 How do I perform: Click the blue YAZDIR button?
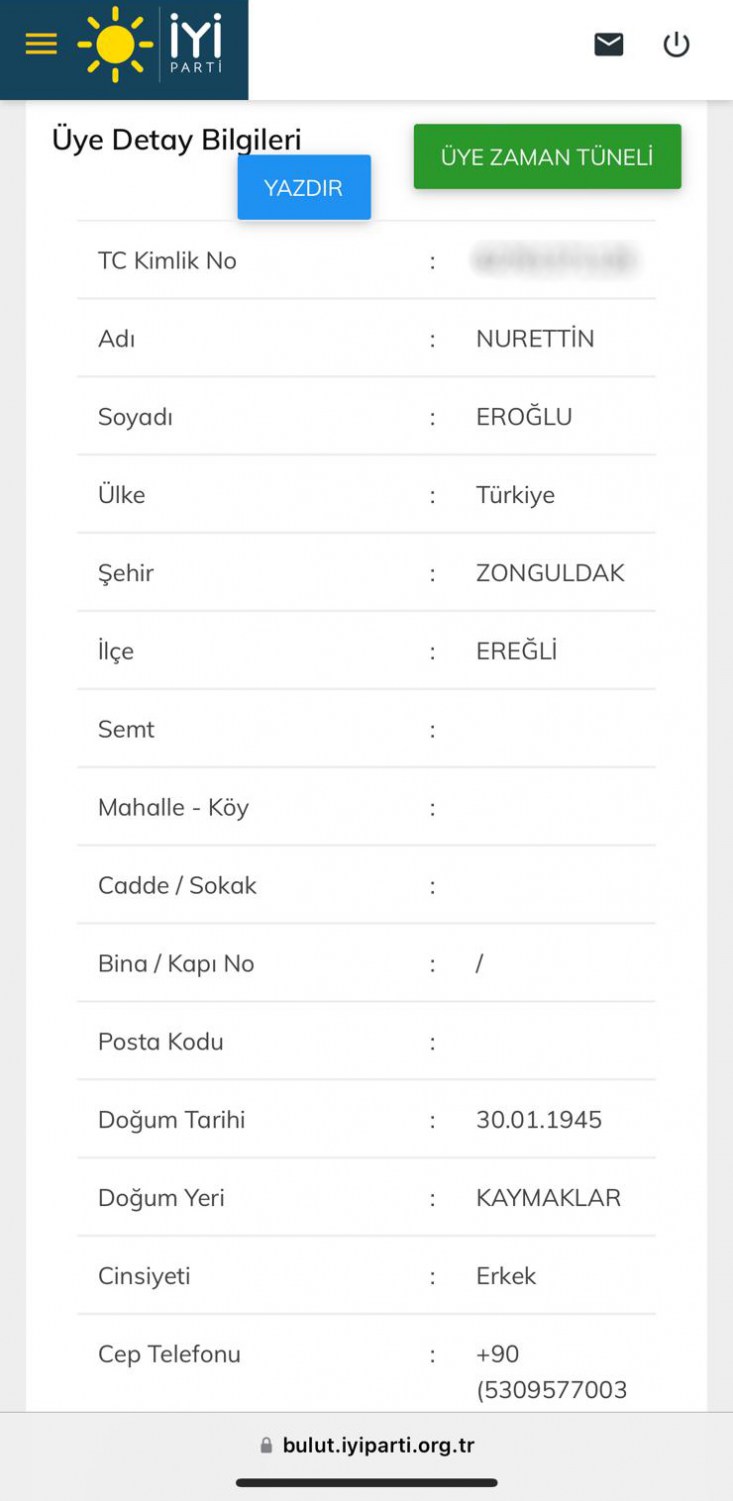pos(303,187)
